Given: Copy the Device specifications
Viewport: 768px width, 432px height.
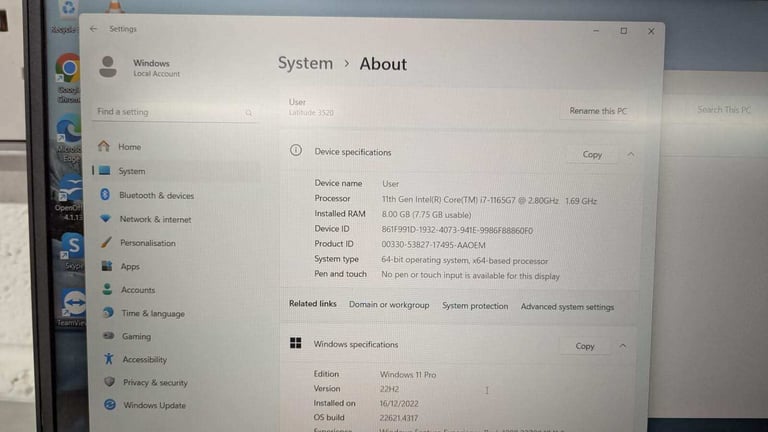Looking at the screenshot, I should (x=592, y=155).
